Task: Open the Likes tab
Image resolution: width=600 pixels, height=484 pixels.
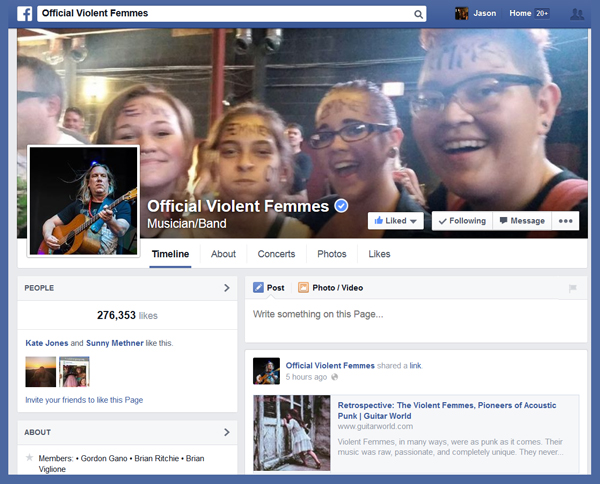Action: point(379,254)
